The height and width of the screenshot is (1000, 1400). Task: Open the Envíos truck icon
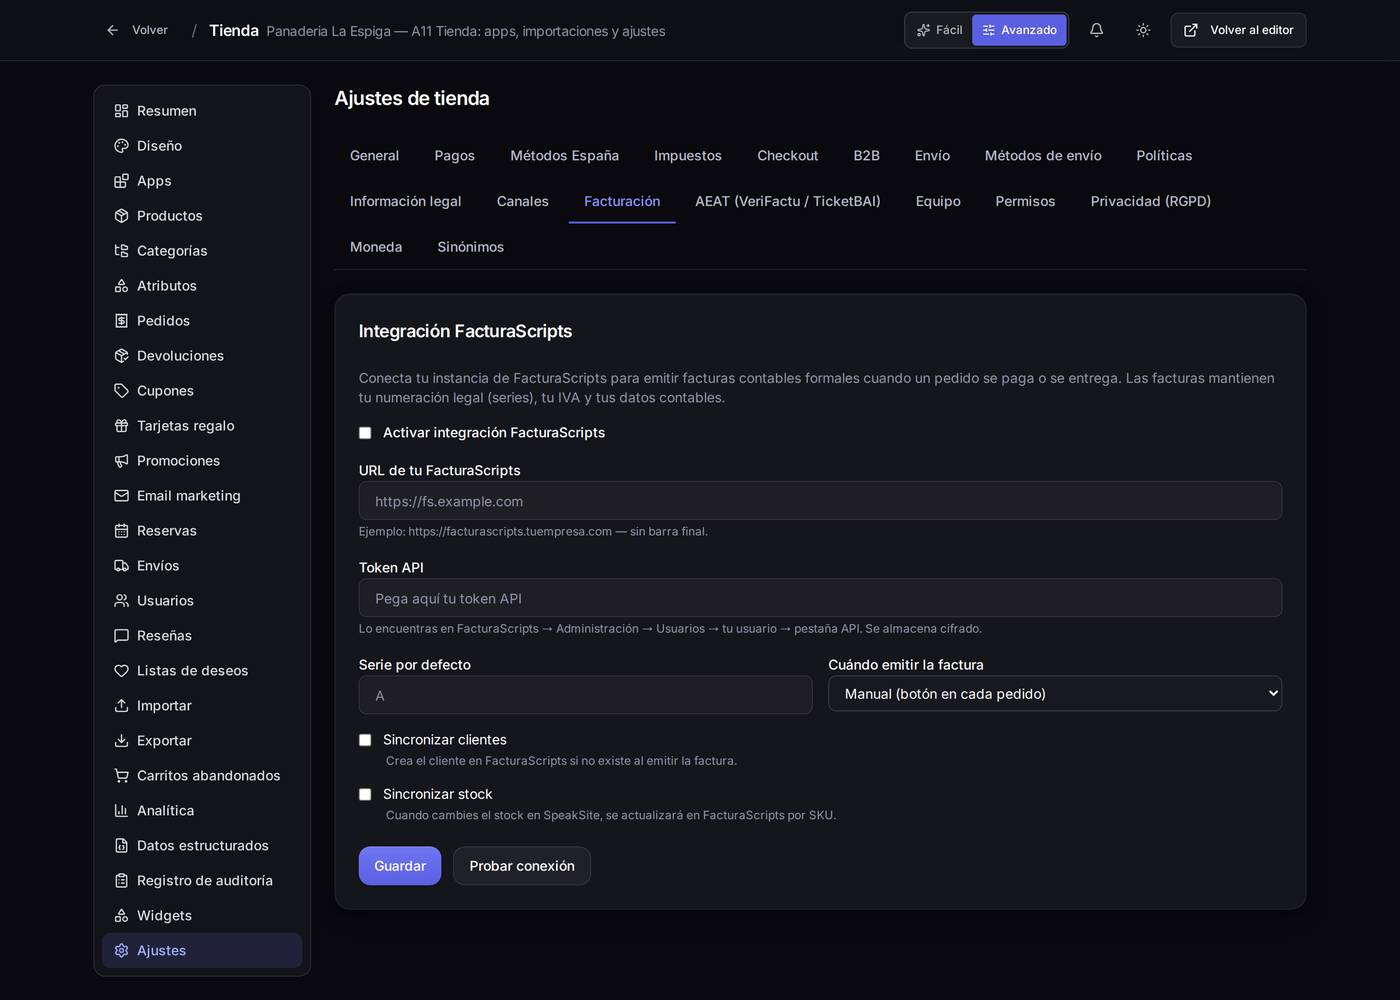pos(121,566)
